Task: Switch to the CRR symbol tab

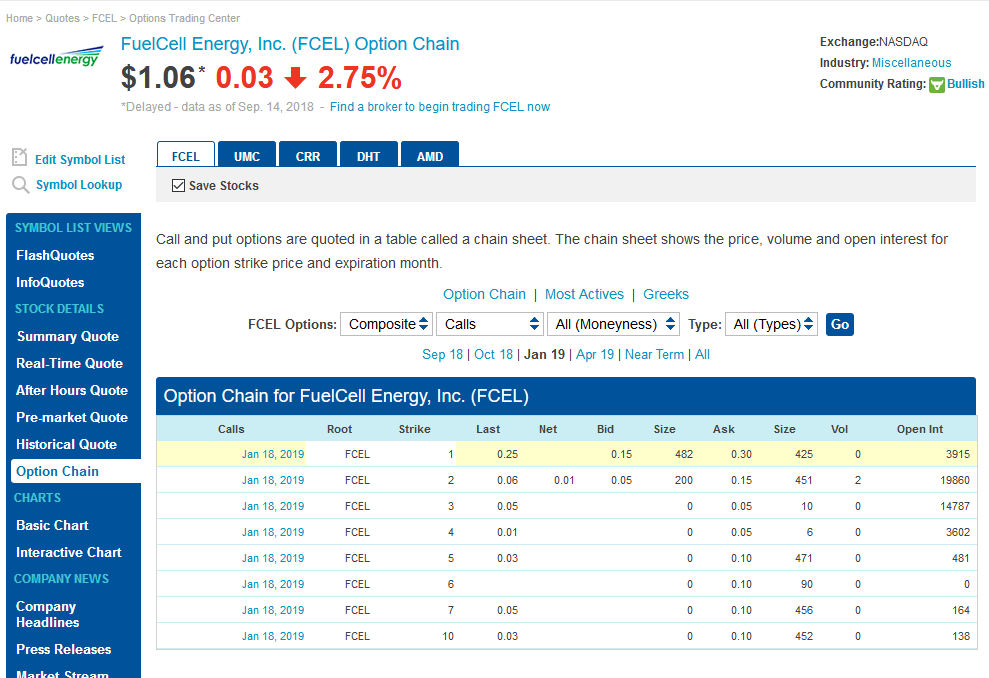Action: click(308, 155)
